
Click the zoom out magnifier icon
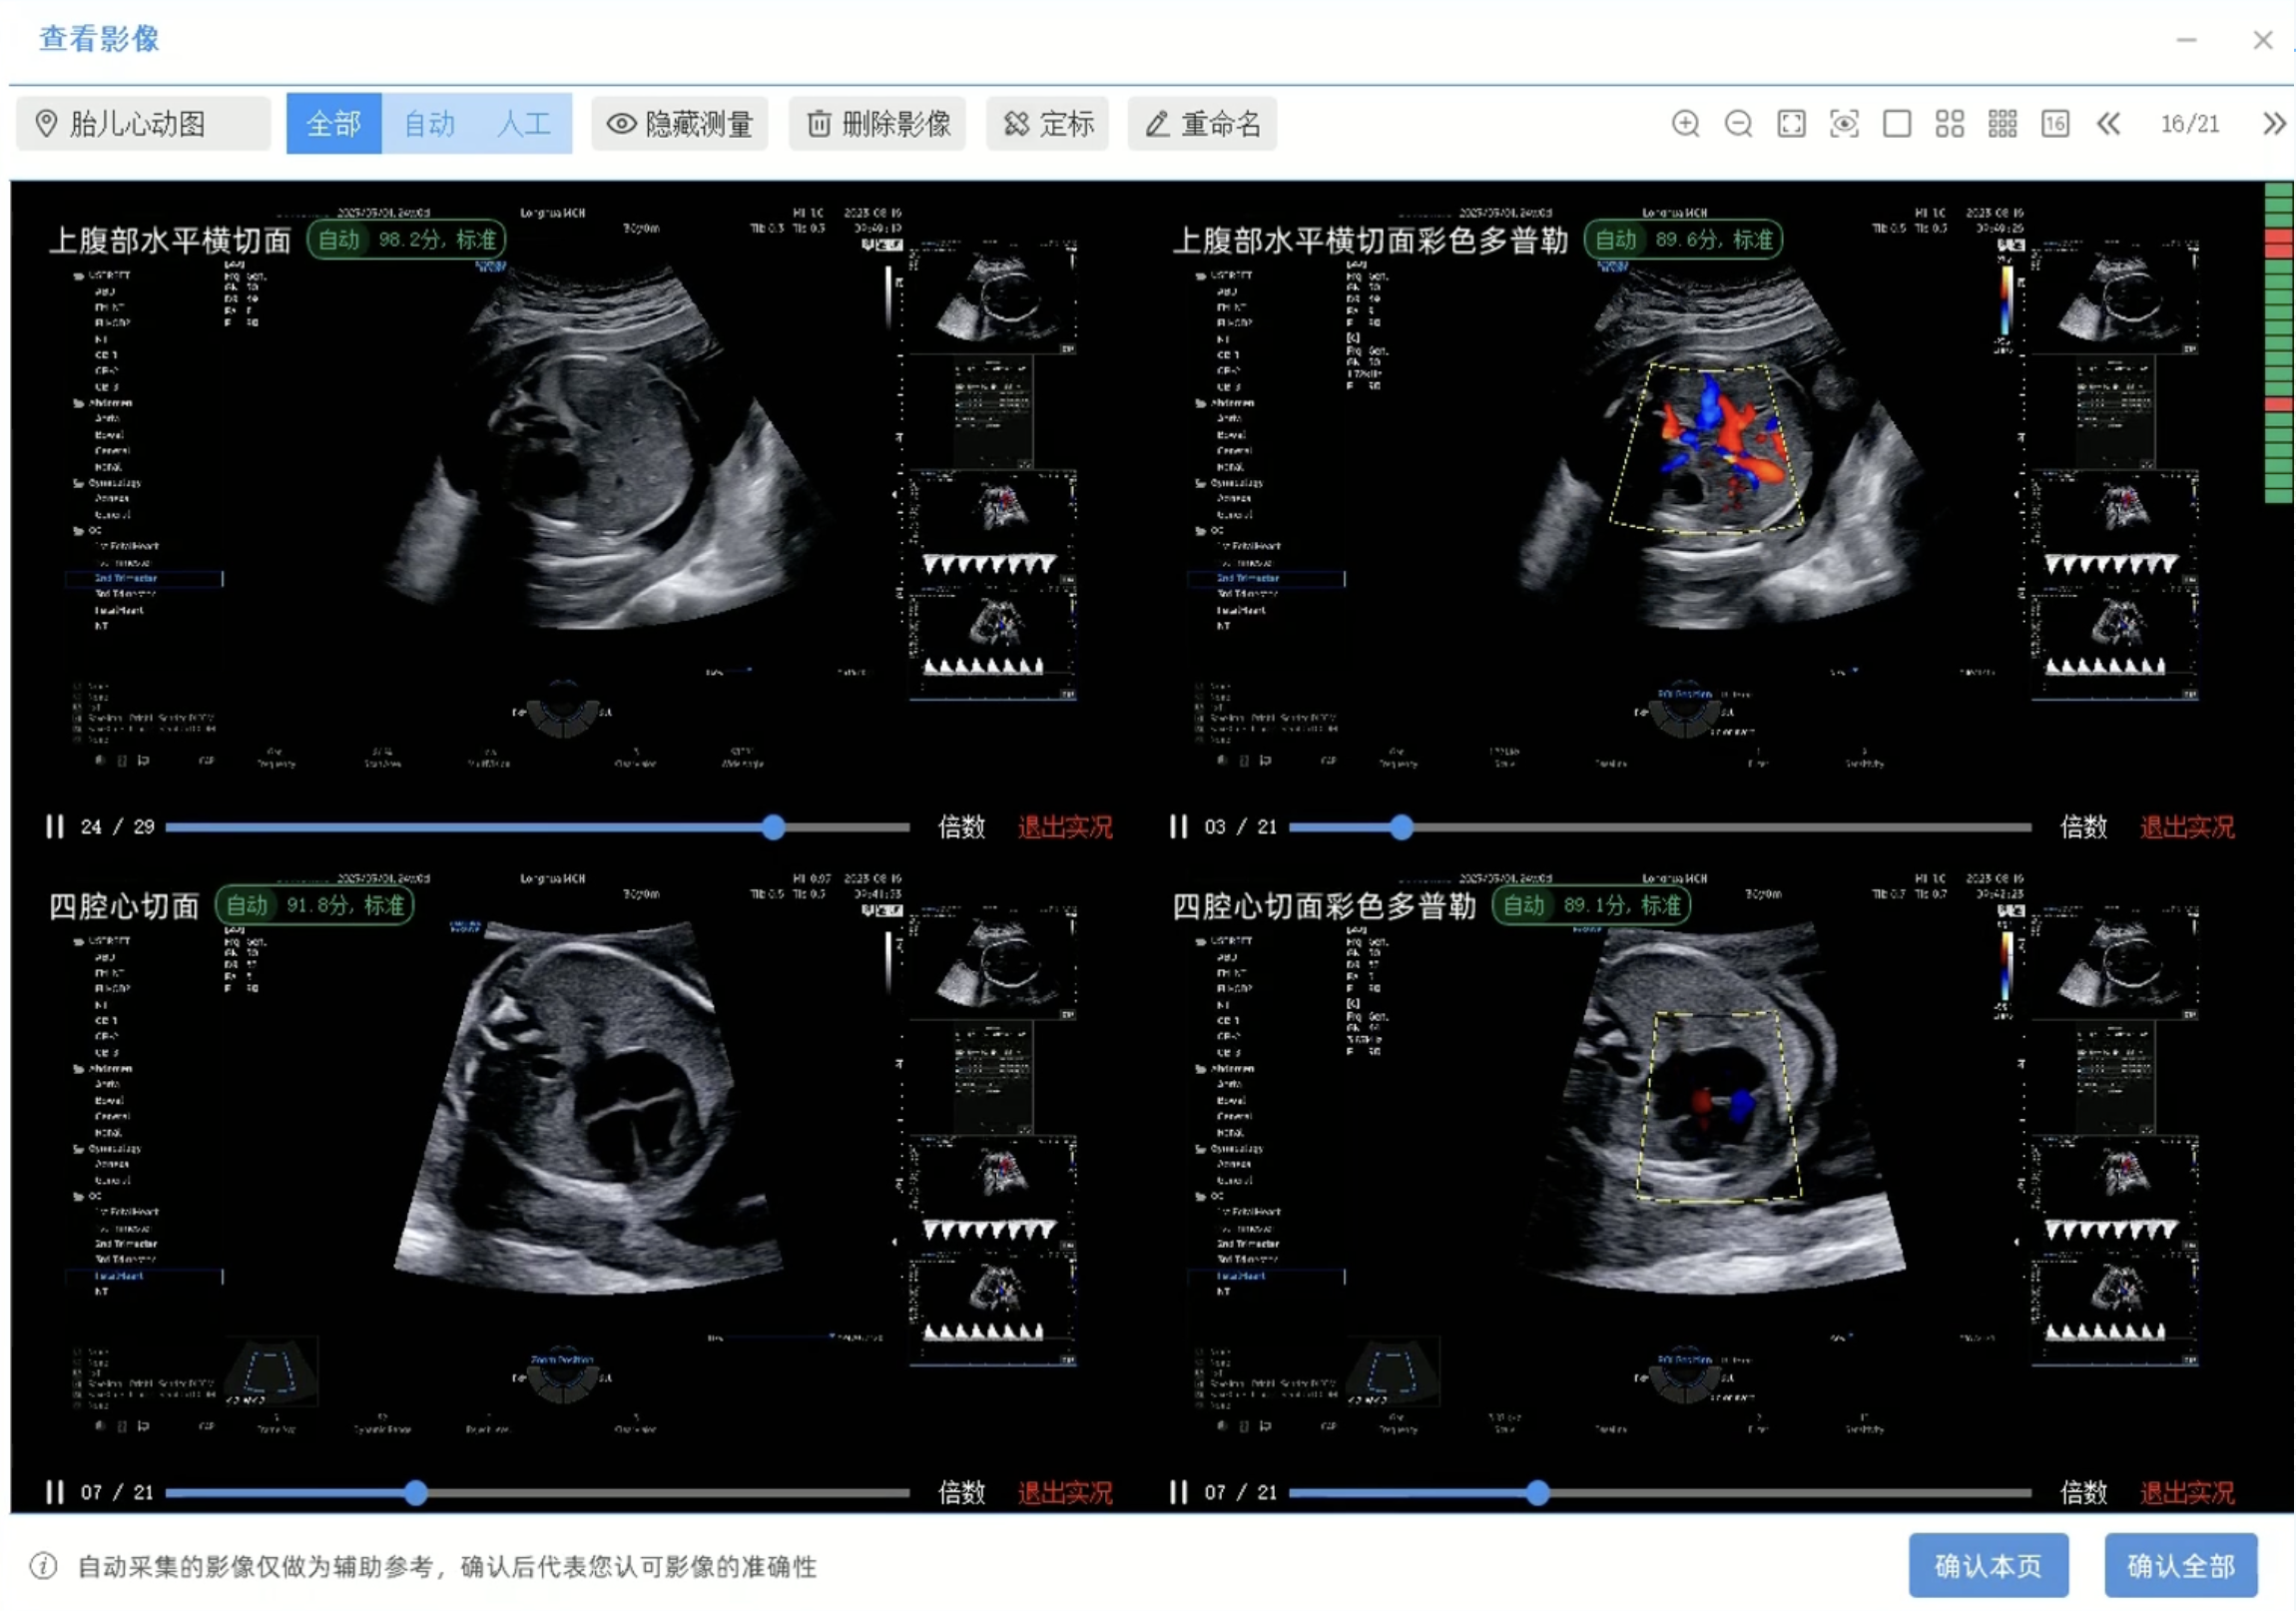coord(1738,124)
